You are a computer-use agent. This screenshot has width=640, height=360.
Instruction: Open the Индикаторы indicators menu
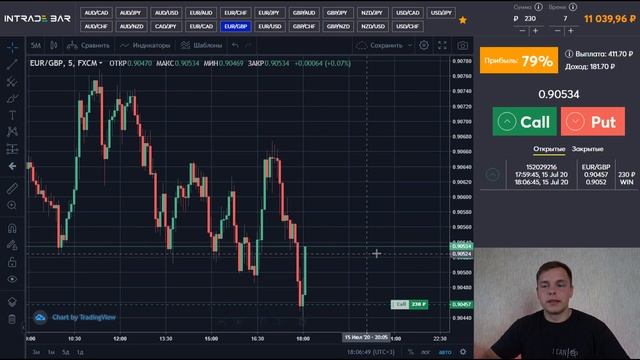(x=146, y=45)
